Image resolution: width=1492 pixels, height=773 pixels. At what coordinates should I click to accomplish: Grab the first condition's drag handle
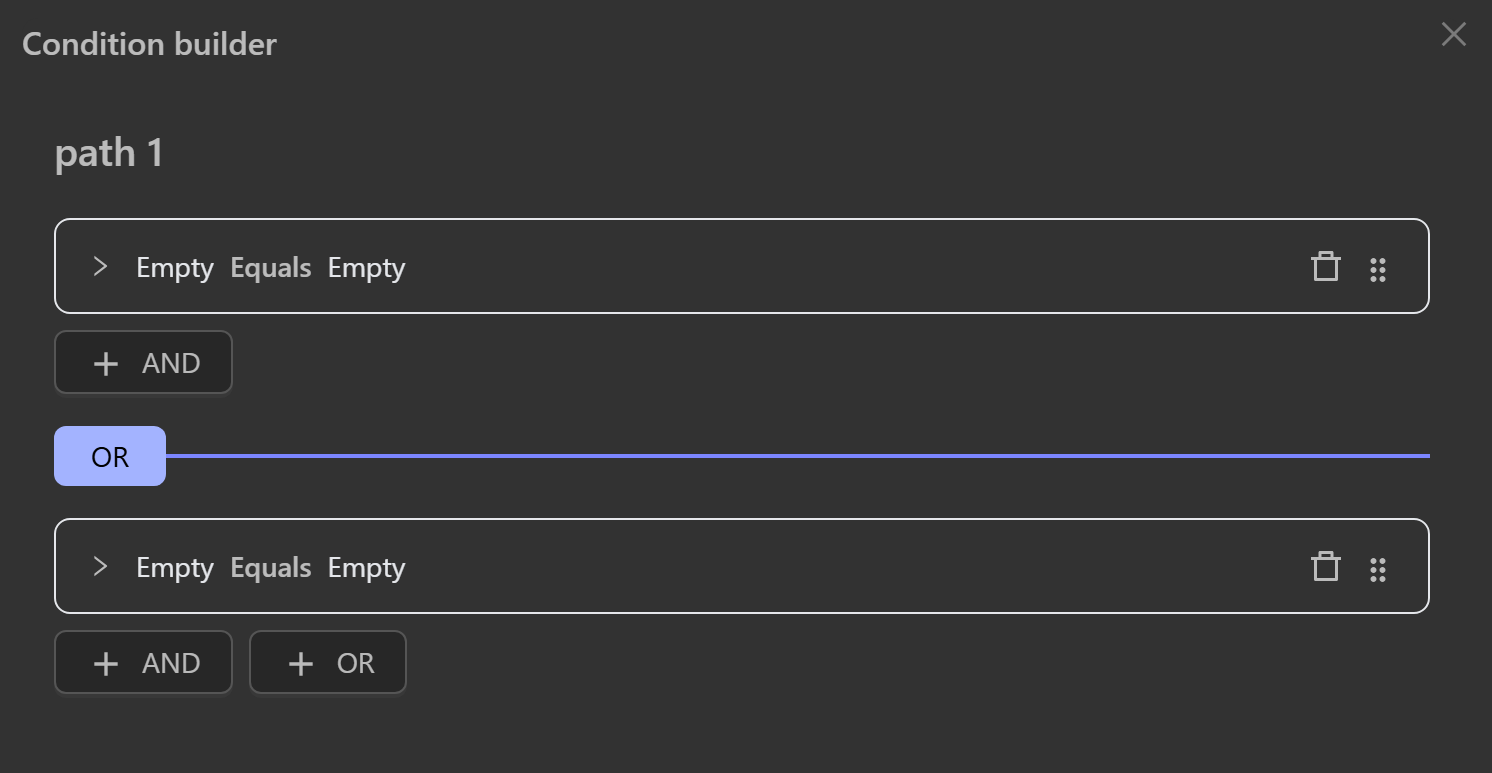pos(1378,269)
